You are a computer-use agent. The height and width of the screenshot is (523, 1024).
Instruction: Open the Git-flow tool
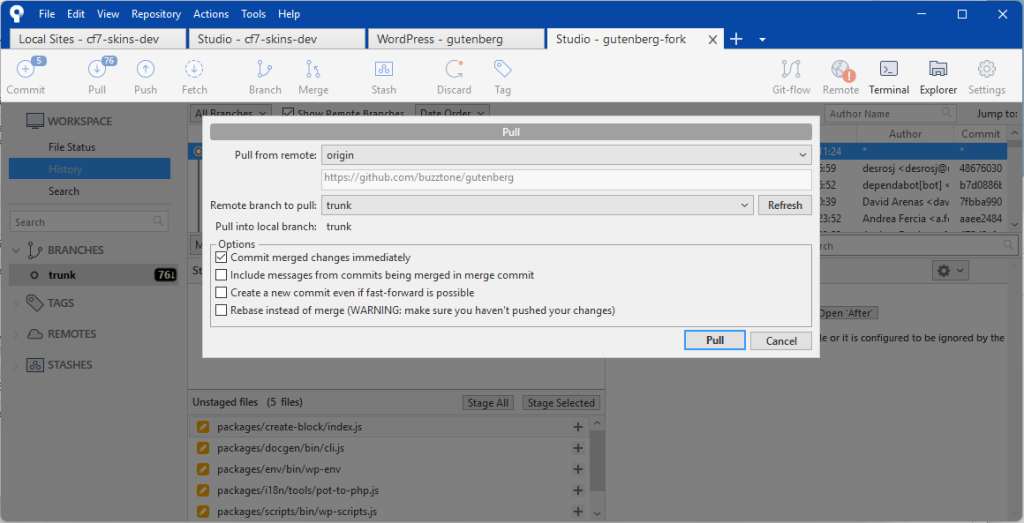click(x=791, y=77)
